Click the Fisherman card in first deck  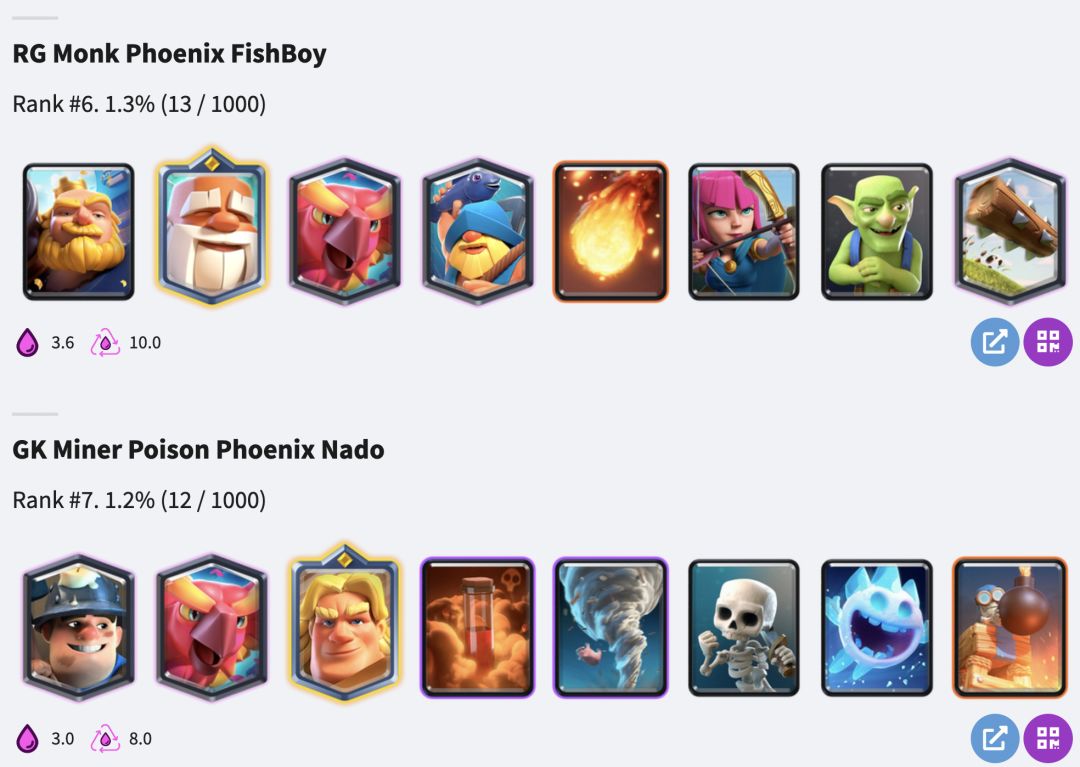pos(477,231)
